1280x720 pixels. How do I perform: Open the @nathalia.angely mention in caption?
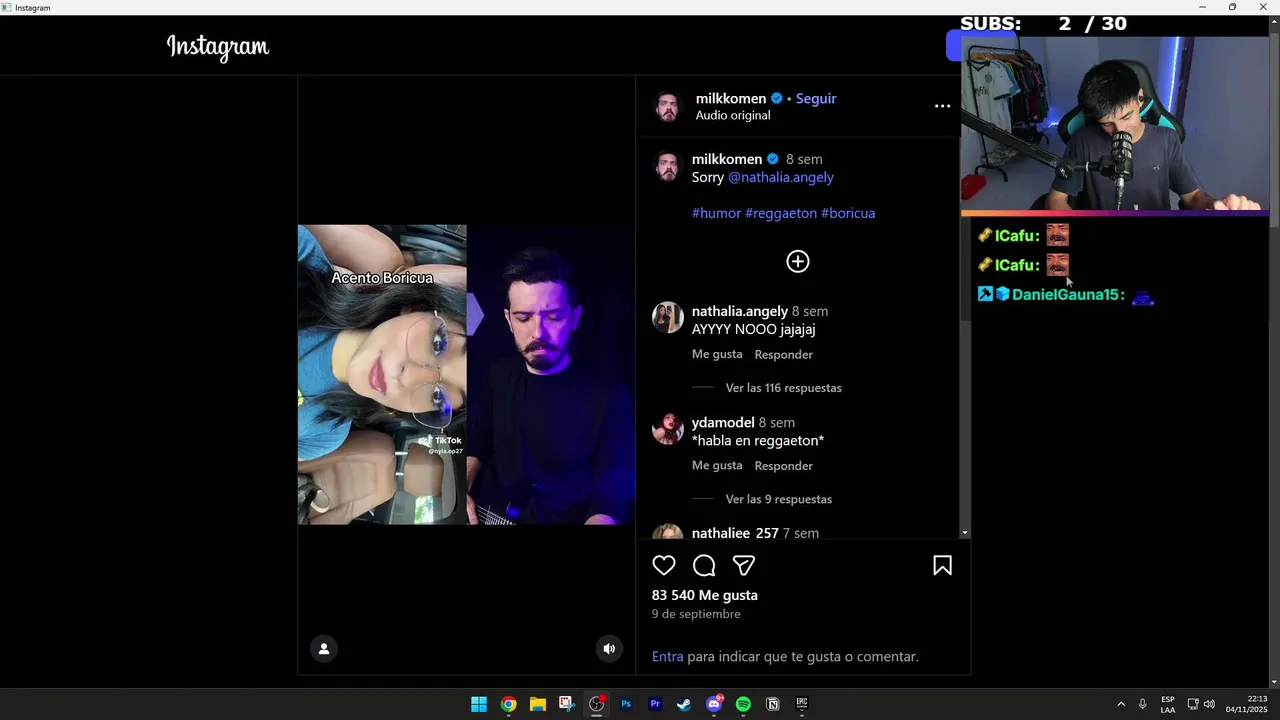tap(781, 177)
